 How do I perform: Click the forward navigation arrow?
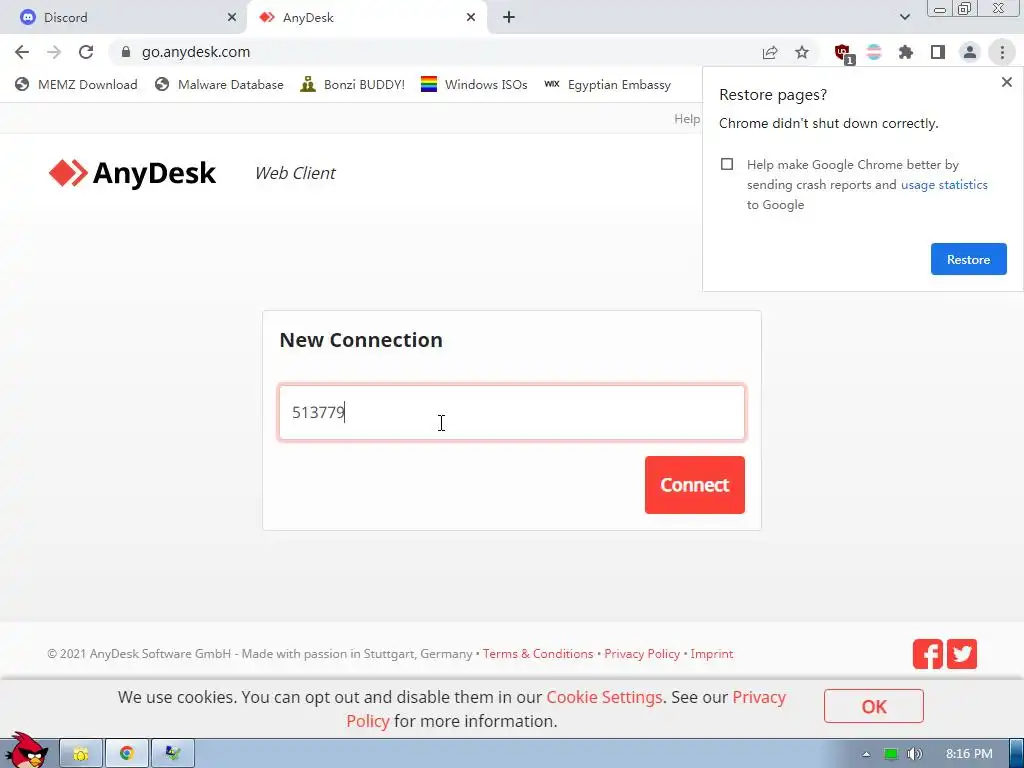tap(54, 52)
